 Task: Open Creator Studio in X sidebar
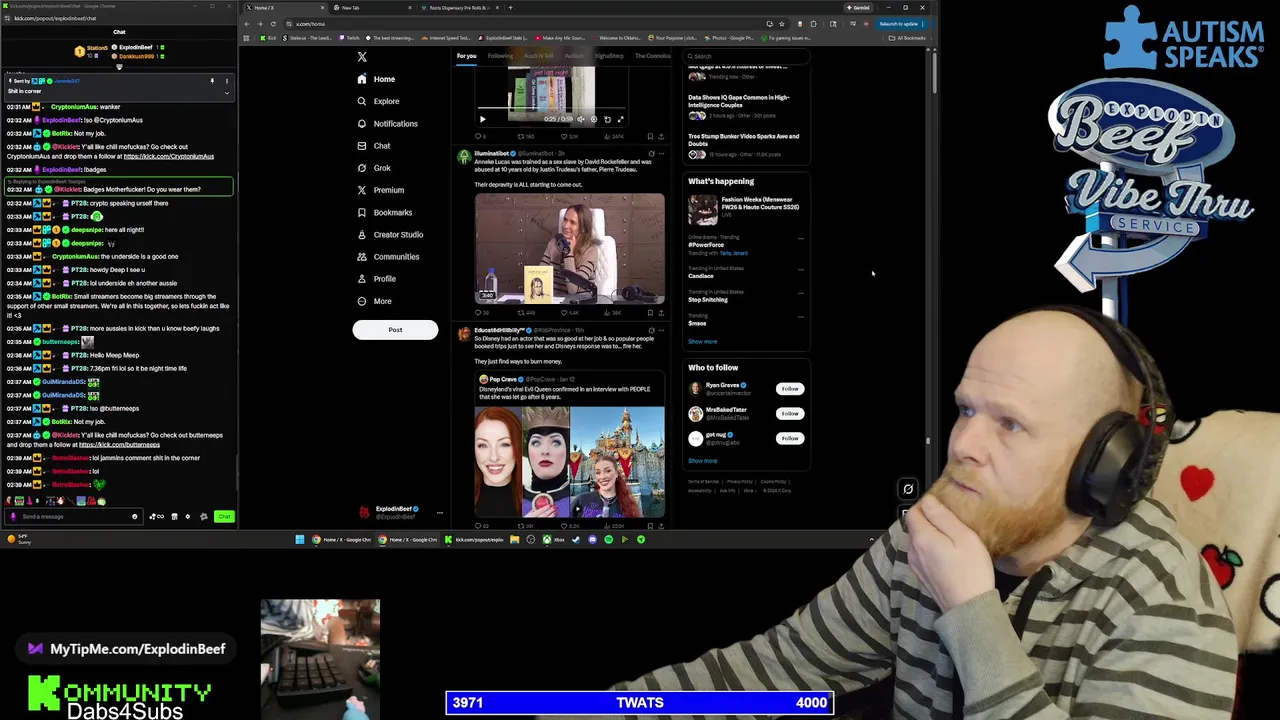click(x=390, y=234)
